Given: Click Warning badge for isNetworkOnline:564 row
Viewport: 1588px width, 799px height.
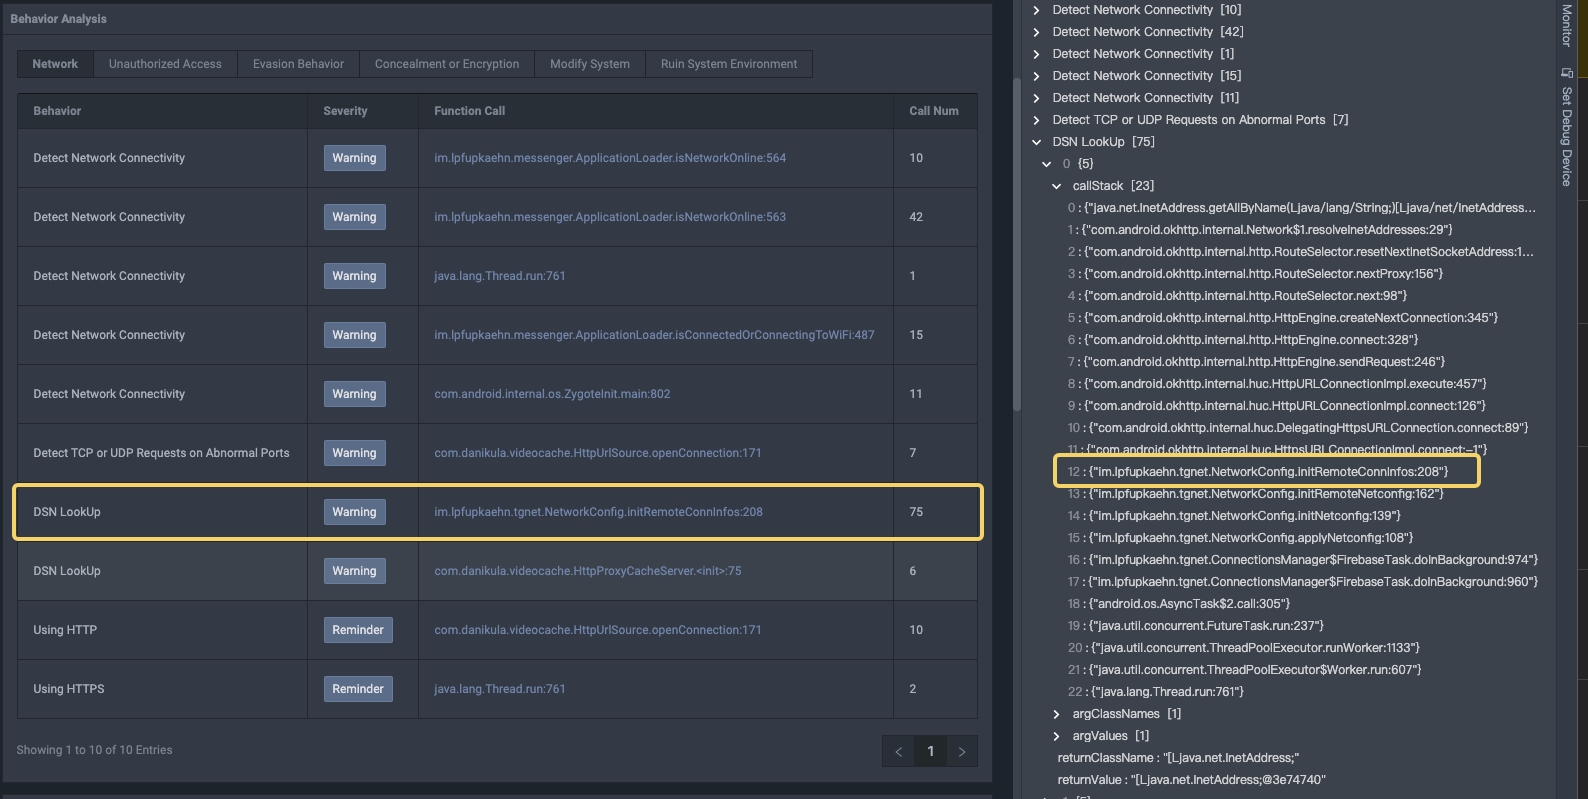Looking at the screenshot, I should [354, 158].
